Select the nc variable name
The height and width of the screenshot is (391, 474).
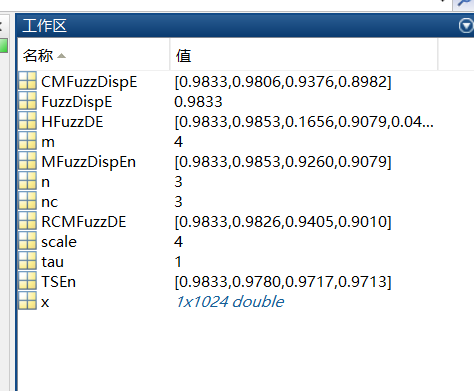(x=50, y=202)
